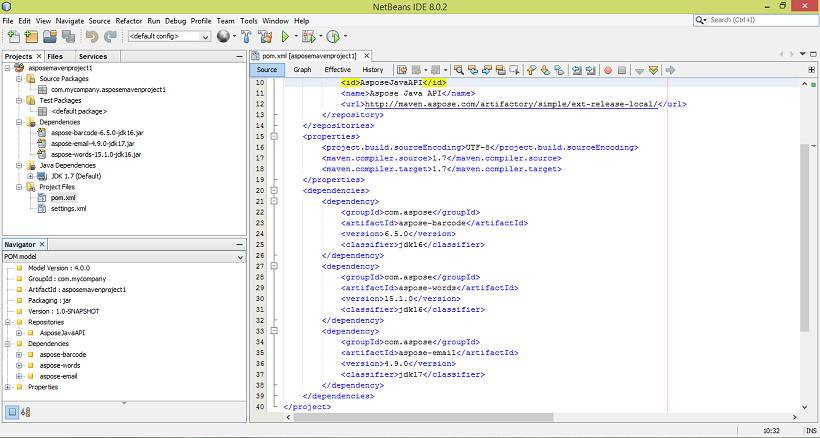Click the Stop Macro Recording icon
This screenshot has height=438, width=820.
[x=622, y=70]
